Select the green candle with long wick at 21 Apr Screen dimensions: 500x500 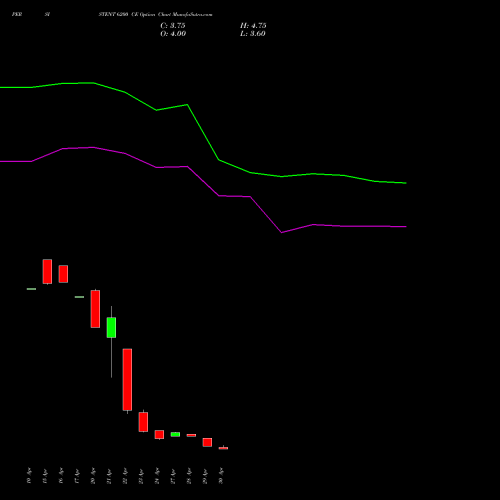click(x=111, y=327)
